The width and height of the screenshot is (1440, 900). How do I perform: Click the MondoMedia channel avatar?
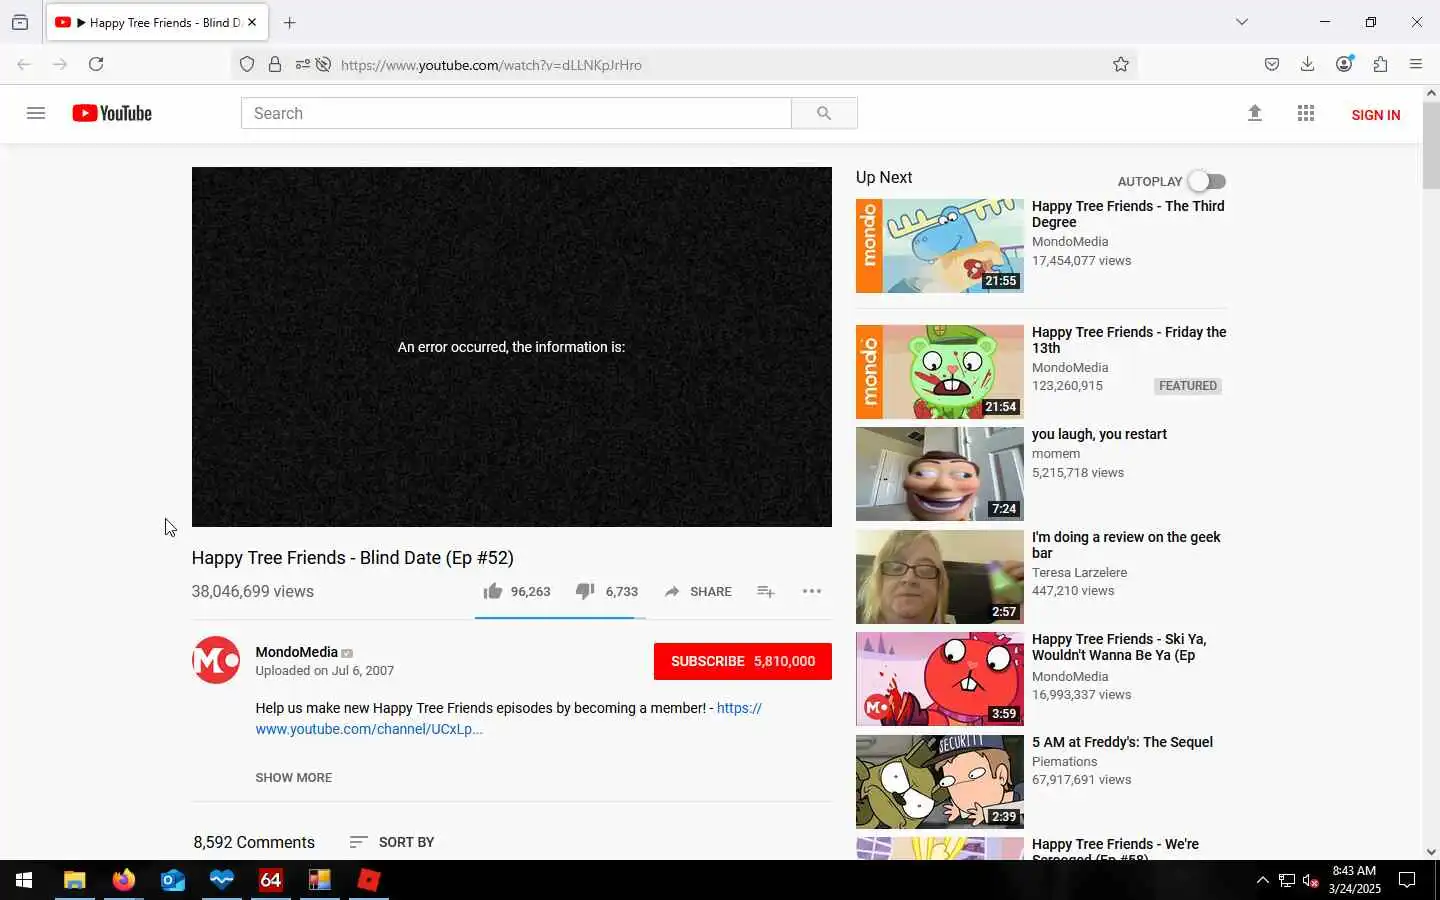point(216,660)
